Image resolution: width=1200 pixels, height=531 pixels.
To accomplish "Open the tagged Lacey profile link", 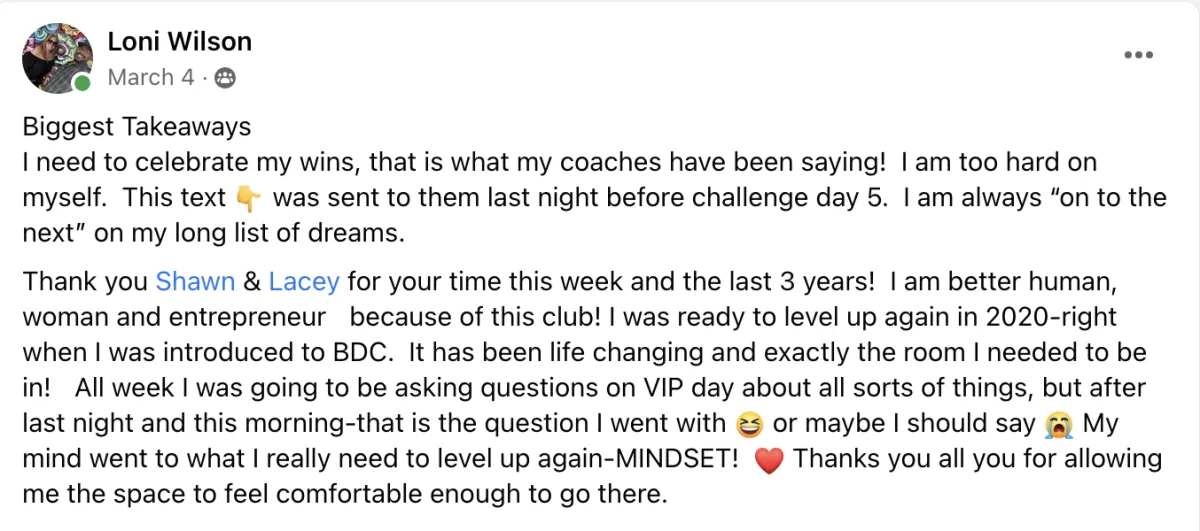I will (304, 282).
